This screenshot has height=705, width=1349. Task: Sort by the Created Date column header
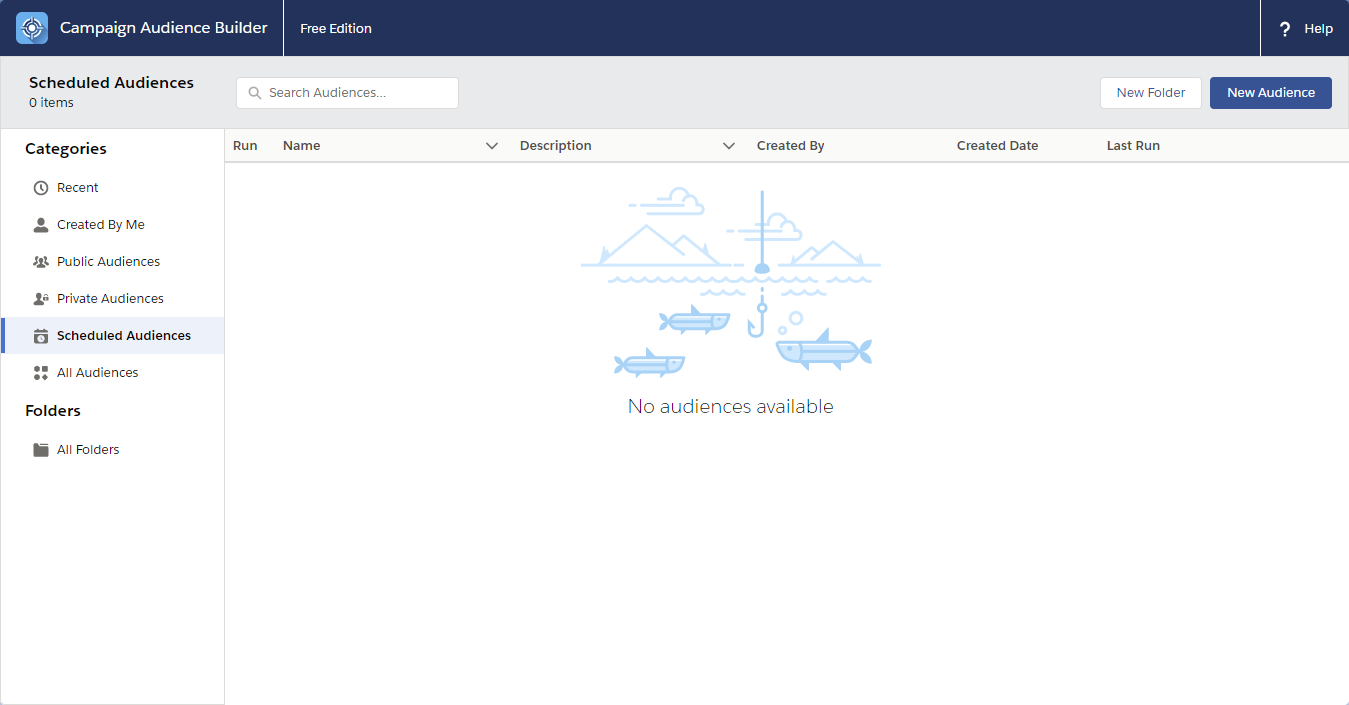997,145
